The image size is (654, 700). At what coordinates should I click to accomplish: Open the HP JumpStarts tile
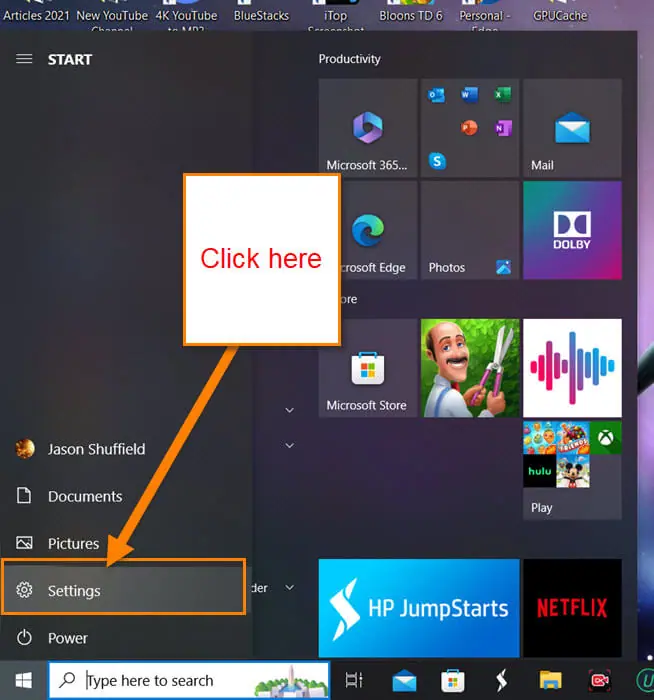tap(419, 608)
